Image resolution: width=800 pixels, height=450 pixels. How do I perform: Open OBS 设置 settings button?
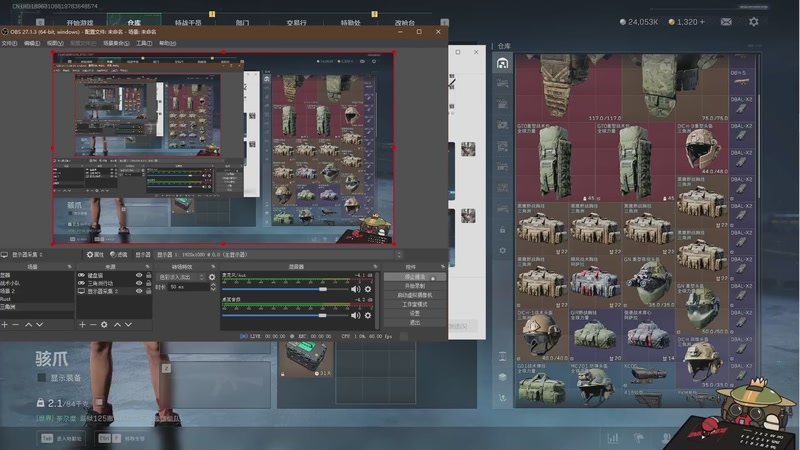(414, 313)
